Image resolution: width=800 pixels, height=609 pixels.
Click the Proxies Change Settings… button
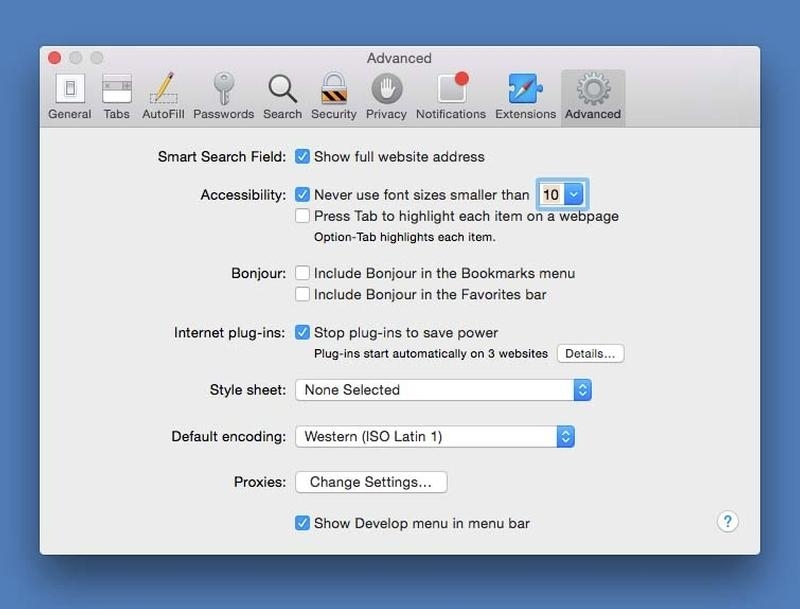click(x=371, y=482)
